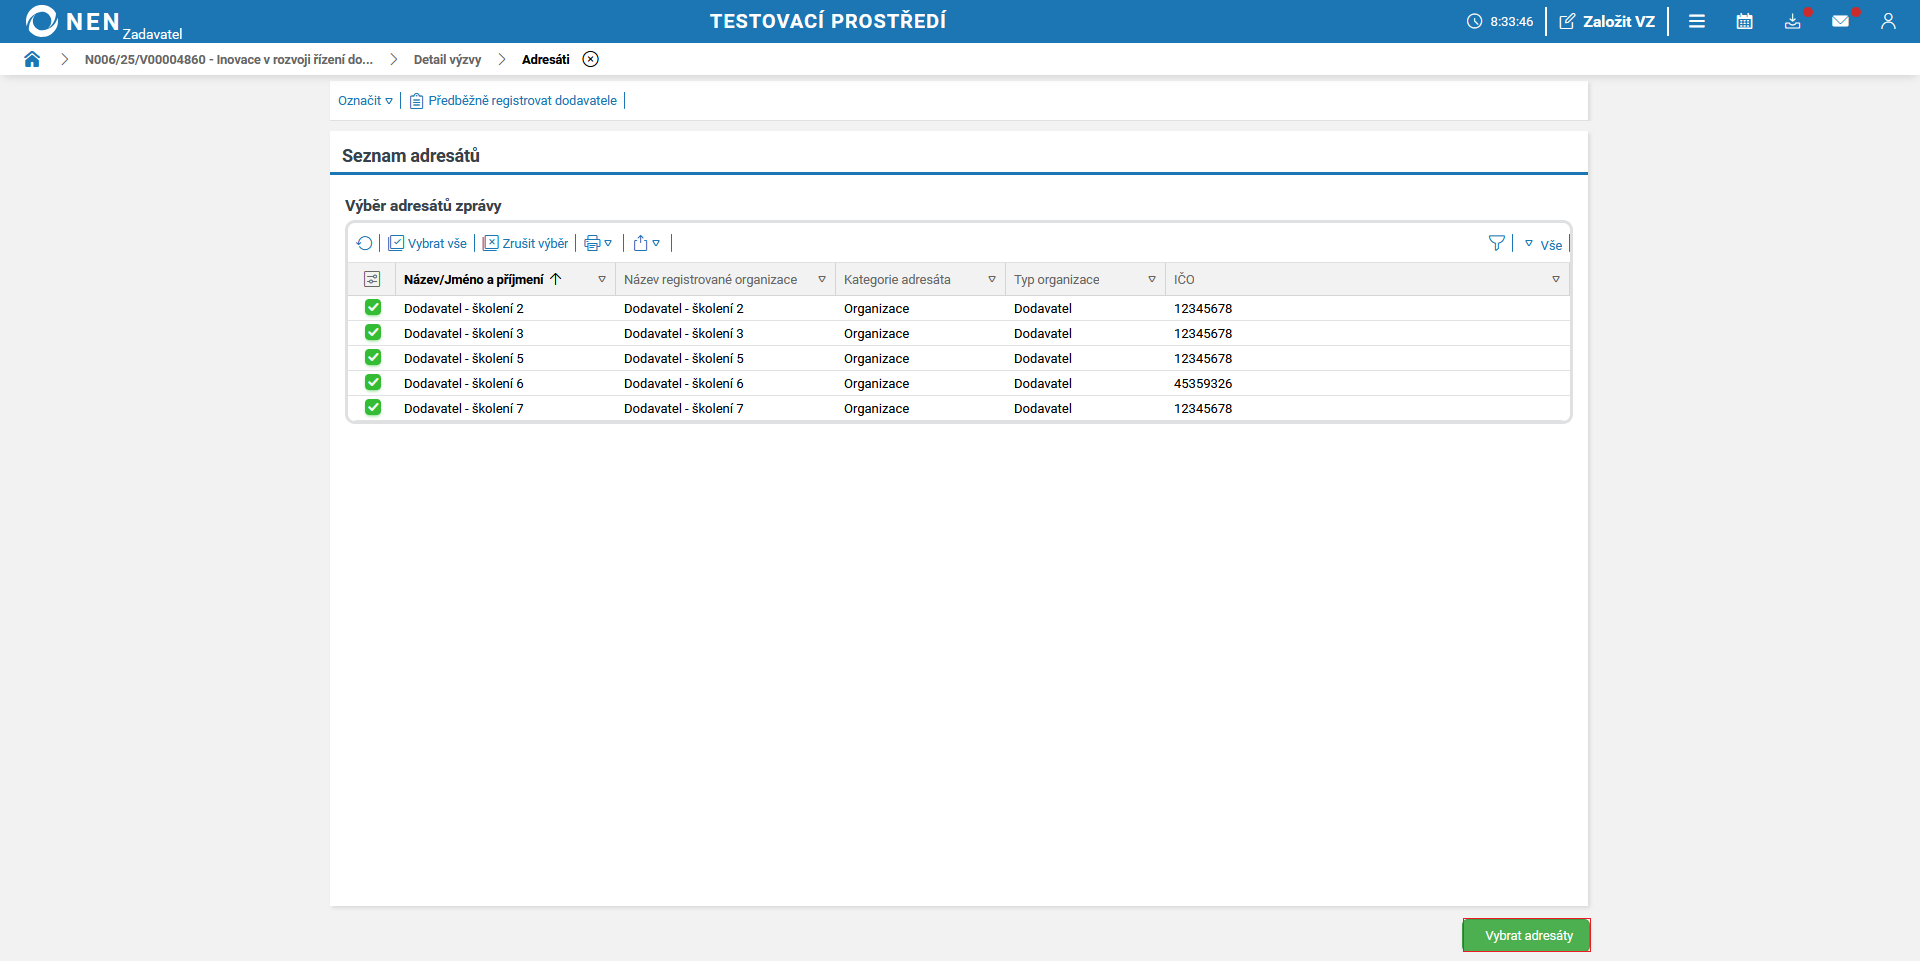The image size is (1920, 961).
Task: Open the export share icon menu
Action: (646, 243)
